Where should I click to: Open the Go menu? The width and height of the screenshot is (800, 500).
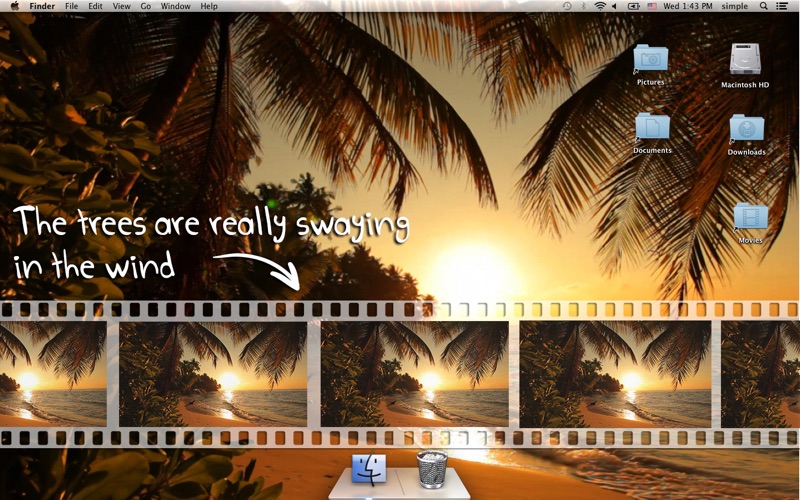[x=145, y=6]
